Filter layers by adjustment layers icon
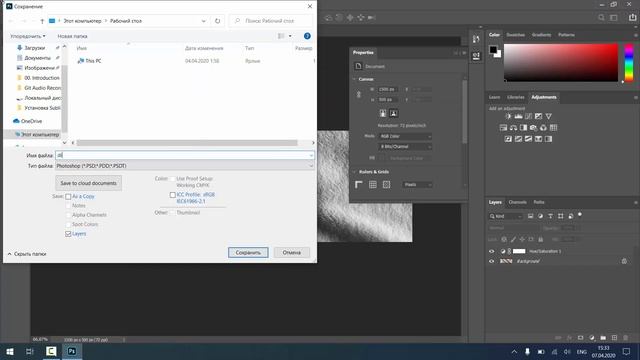640x360 pixels. point(540,216)
